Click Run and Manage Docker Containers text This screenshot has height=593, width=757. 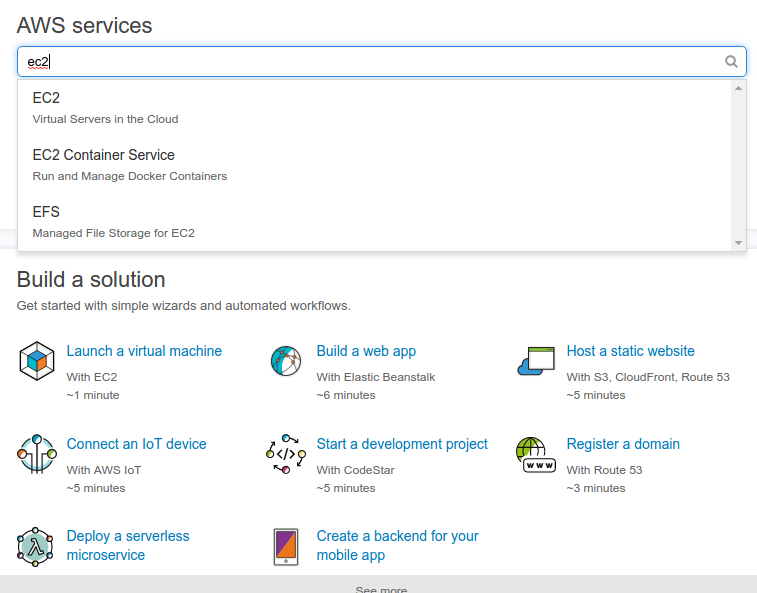(129, 176)
